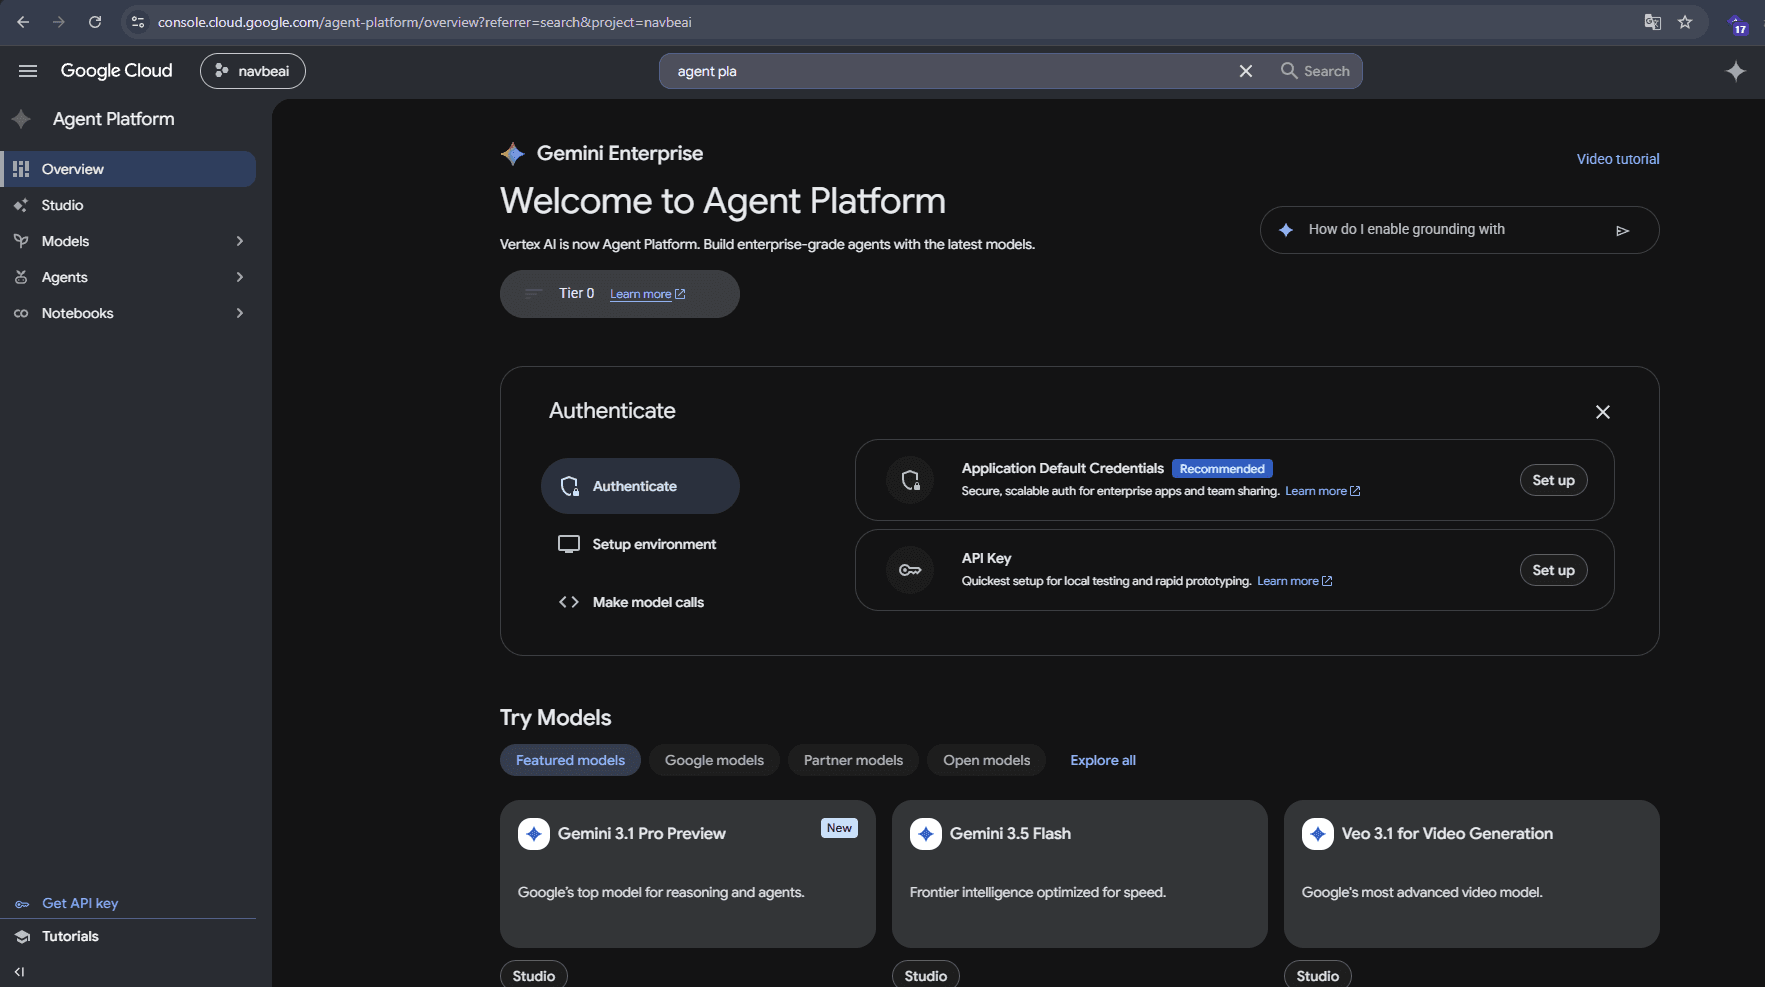Click the Google Cloud logo

tap(116, 71)
